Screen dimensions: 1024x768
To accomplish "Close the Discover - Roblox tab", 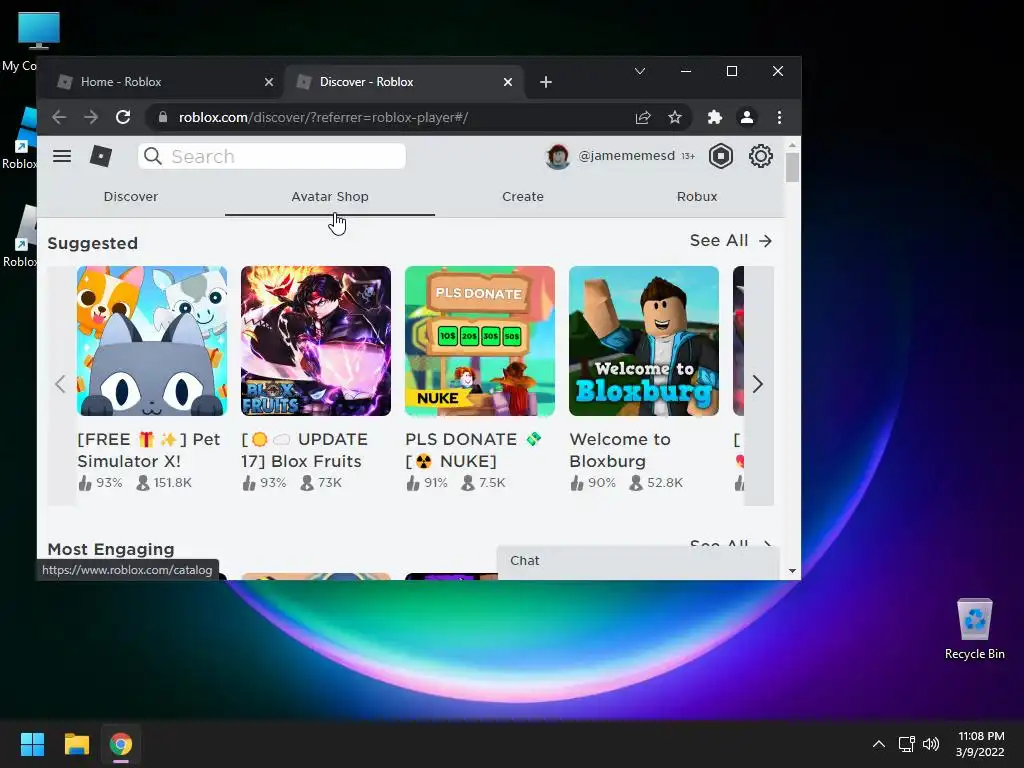I will 508,82.
